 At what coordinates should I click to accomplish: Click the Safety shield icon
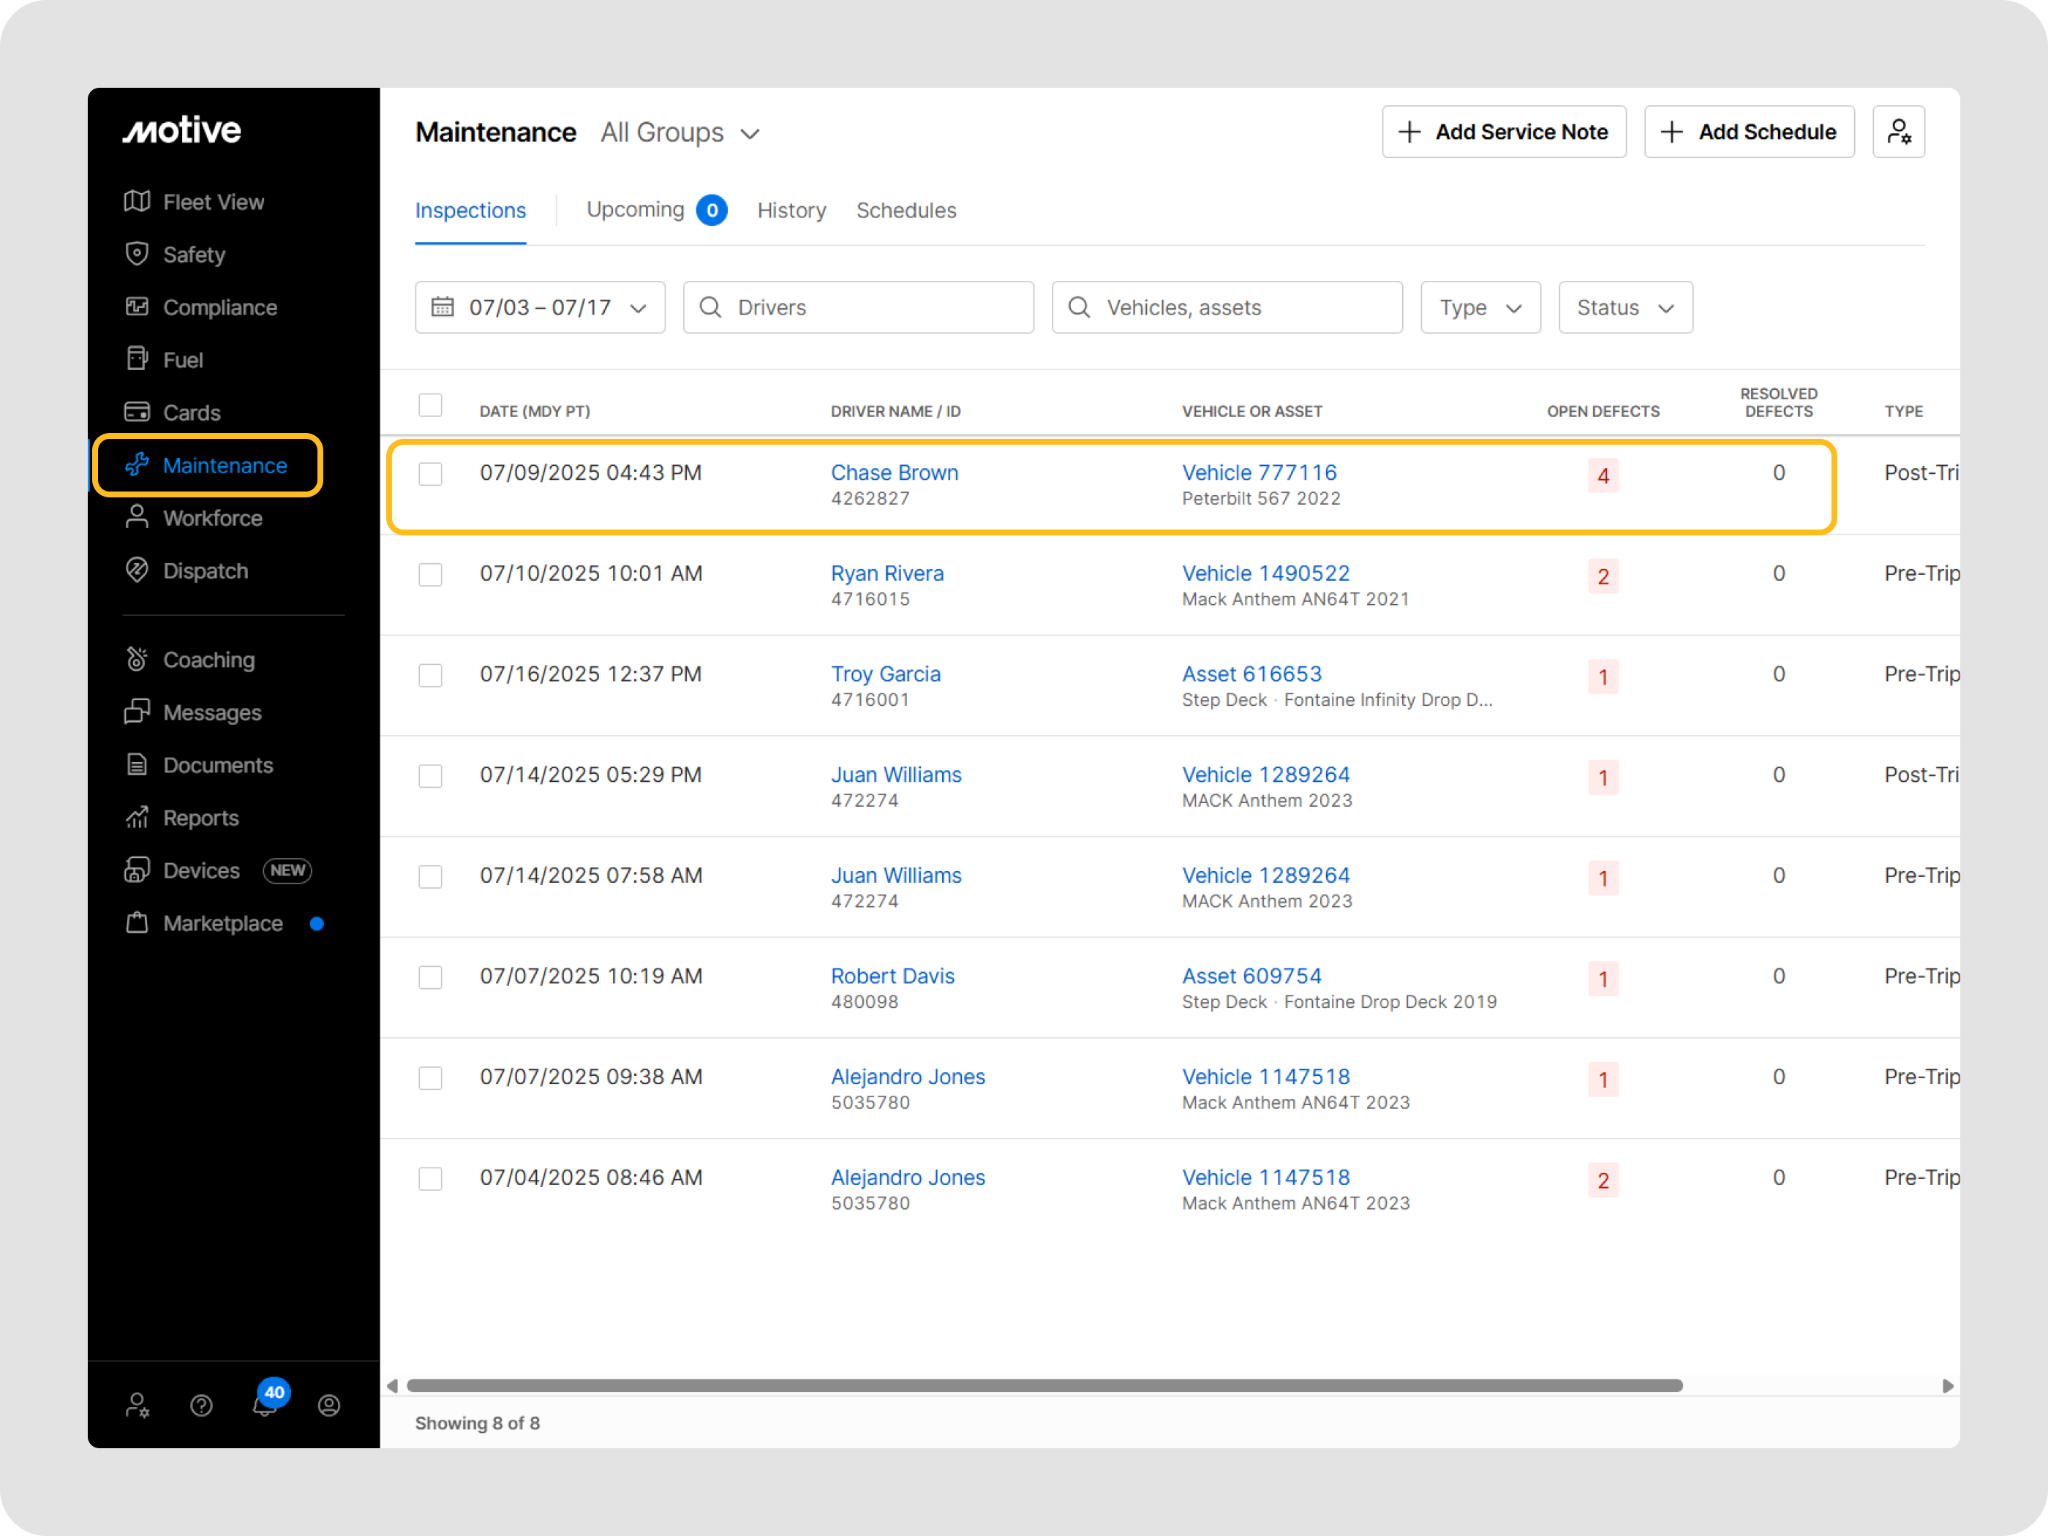pos(137,254)
